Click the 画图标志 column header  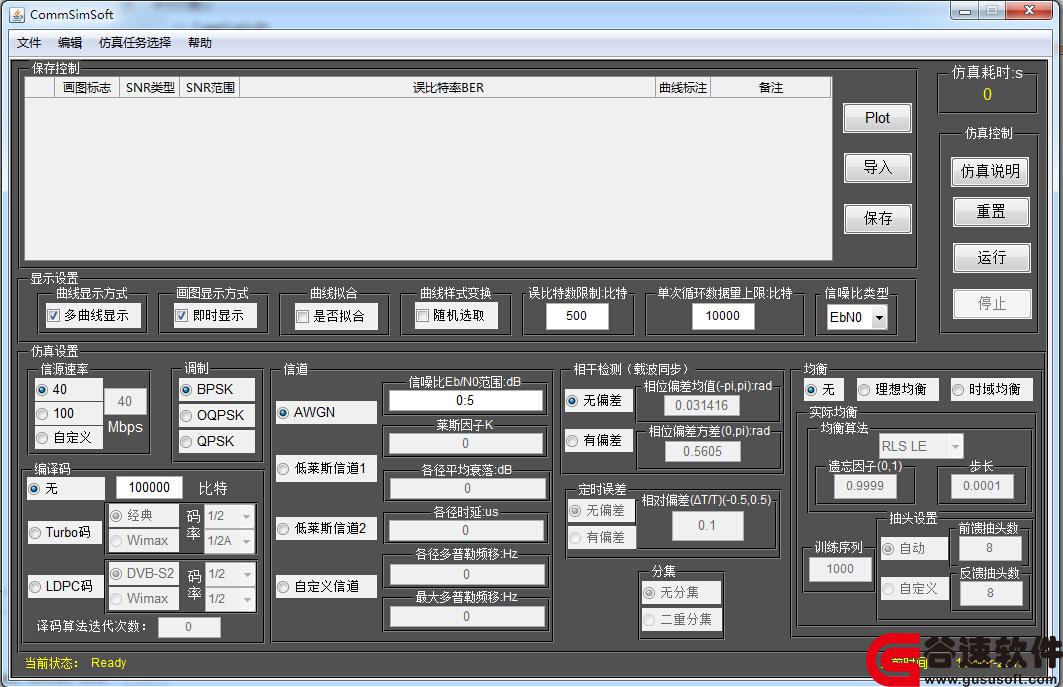(87, 87)
